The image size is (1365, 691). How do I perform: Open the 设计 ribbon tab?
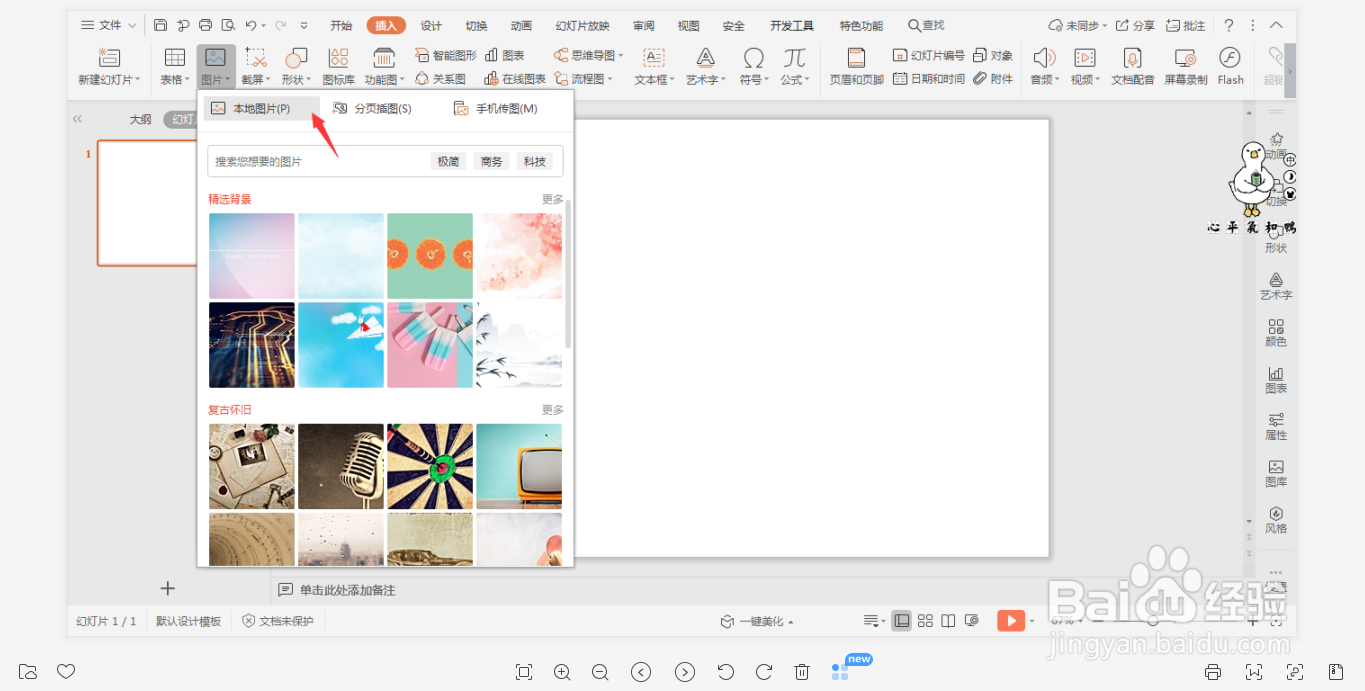[431, 25]
